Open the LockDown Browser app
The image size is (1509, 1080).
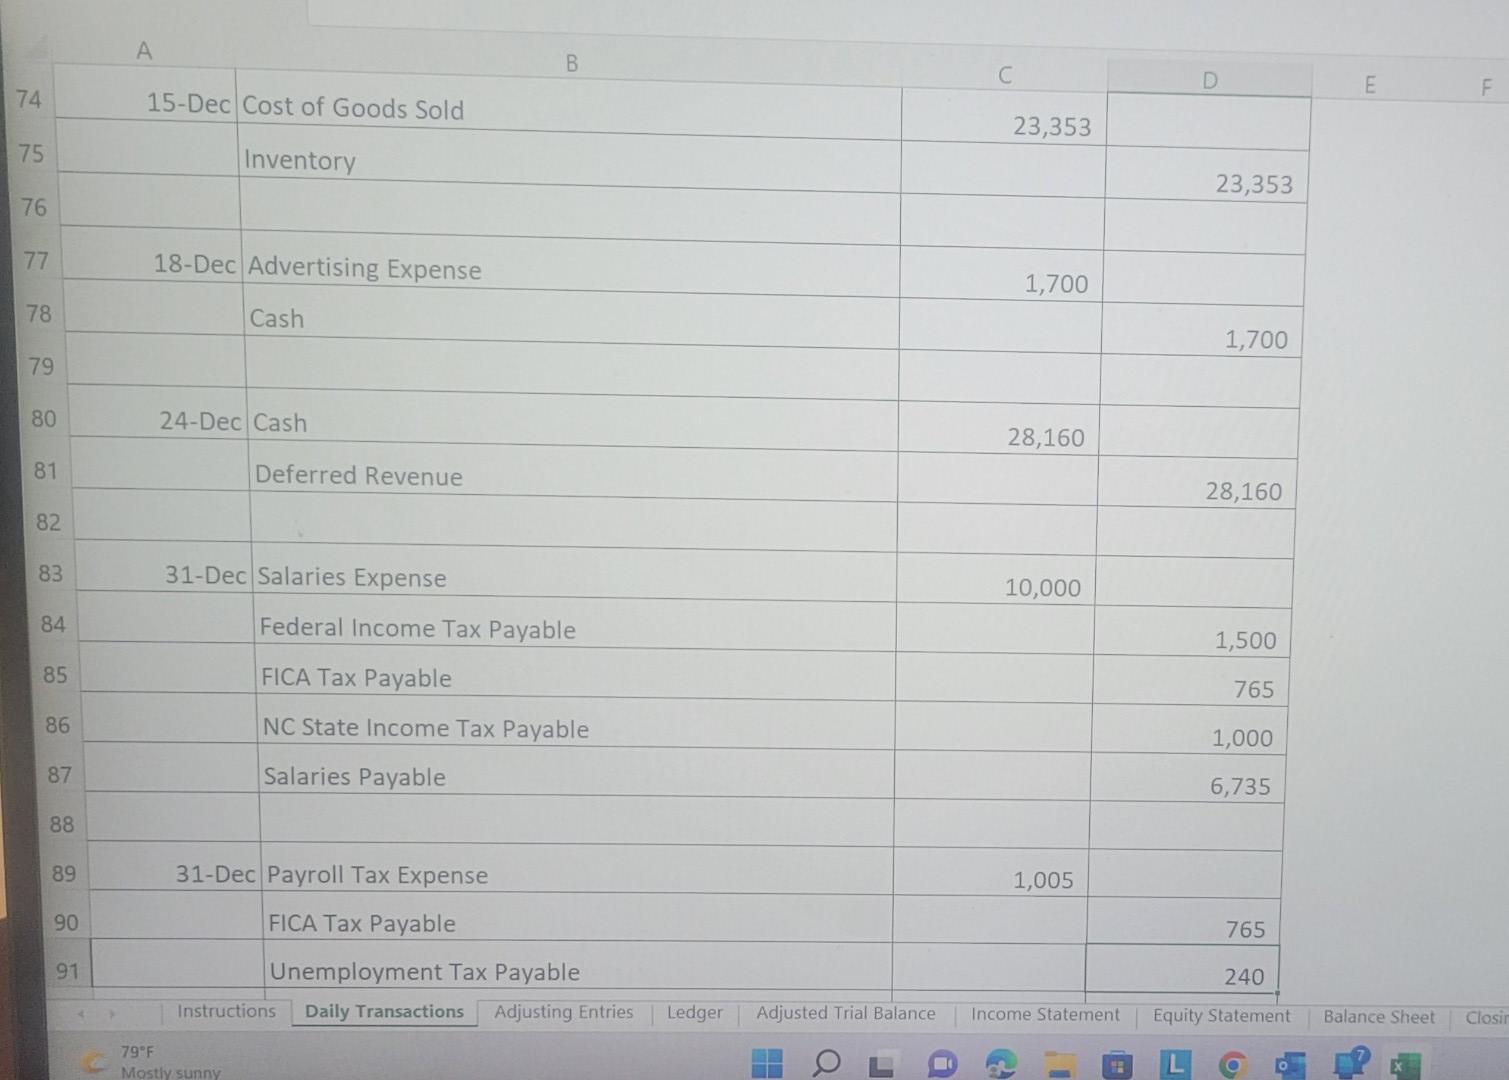(x=1173, y=1064)
